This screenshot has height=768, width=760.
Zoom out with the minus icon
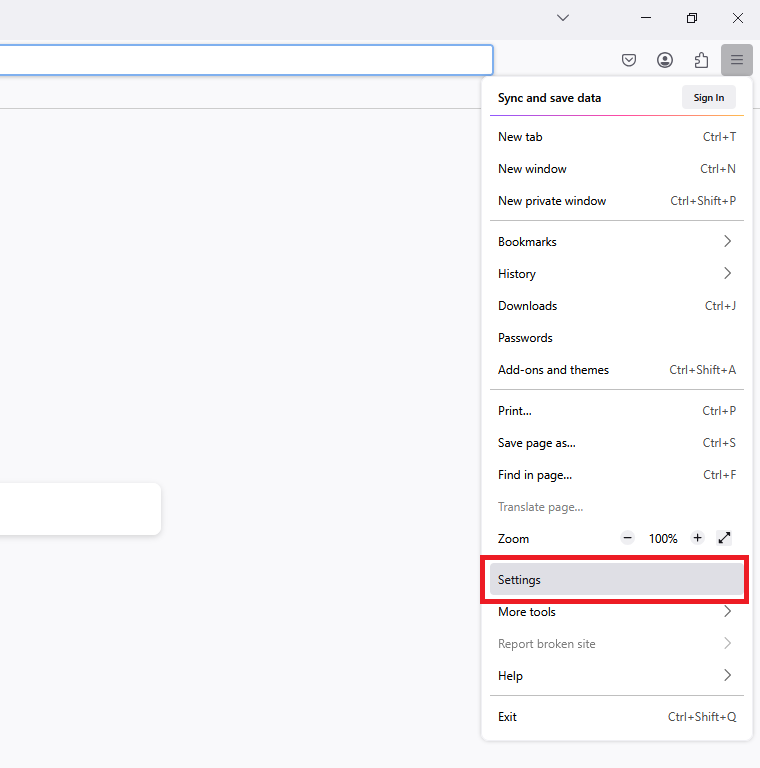[x=628, y=538]
